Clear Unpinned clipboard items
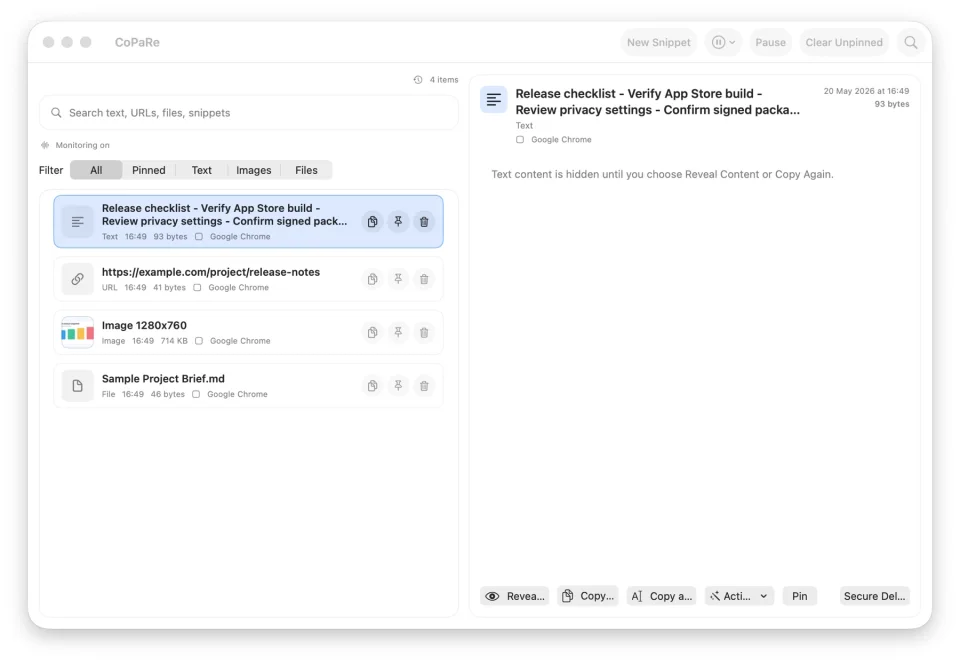 point(844,42)
